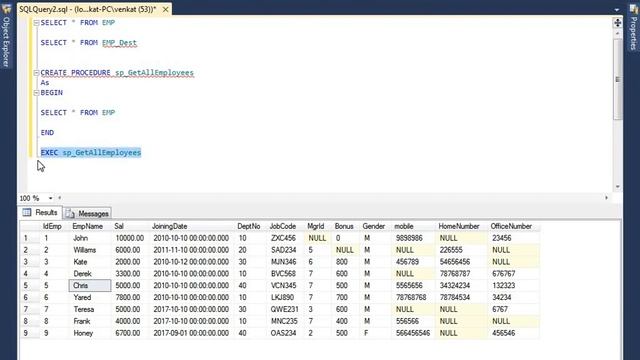
Task: Close the SQLQuery2.sql tab
Action: pyautogui.click(x=165, y=9)
